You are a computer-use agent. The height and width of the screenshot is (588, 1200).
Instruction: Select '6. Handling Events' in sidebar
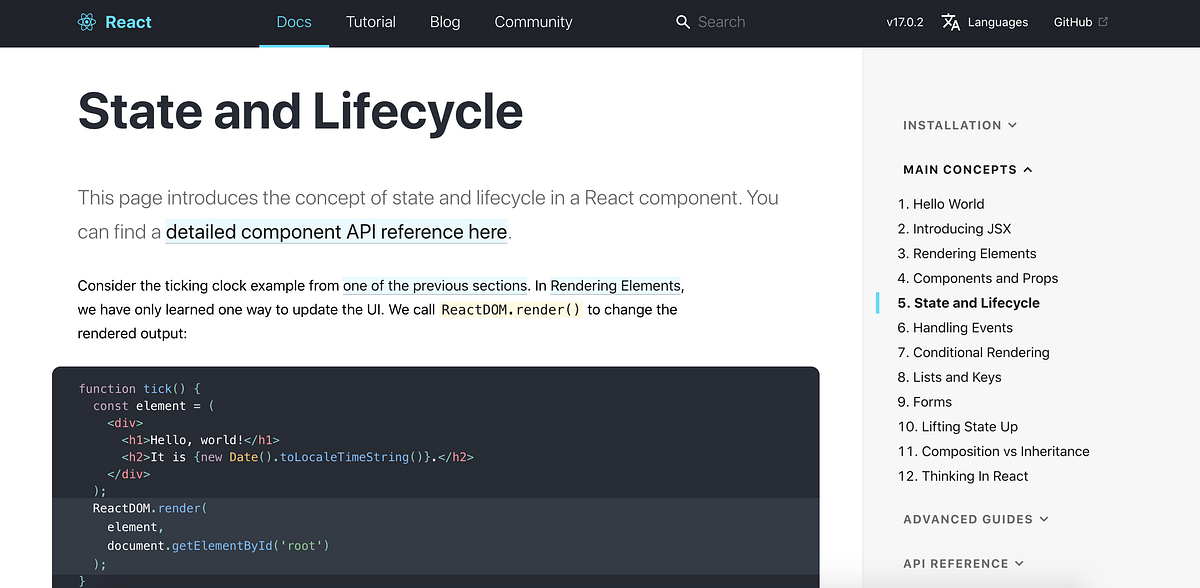click(955, 327)
